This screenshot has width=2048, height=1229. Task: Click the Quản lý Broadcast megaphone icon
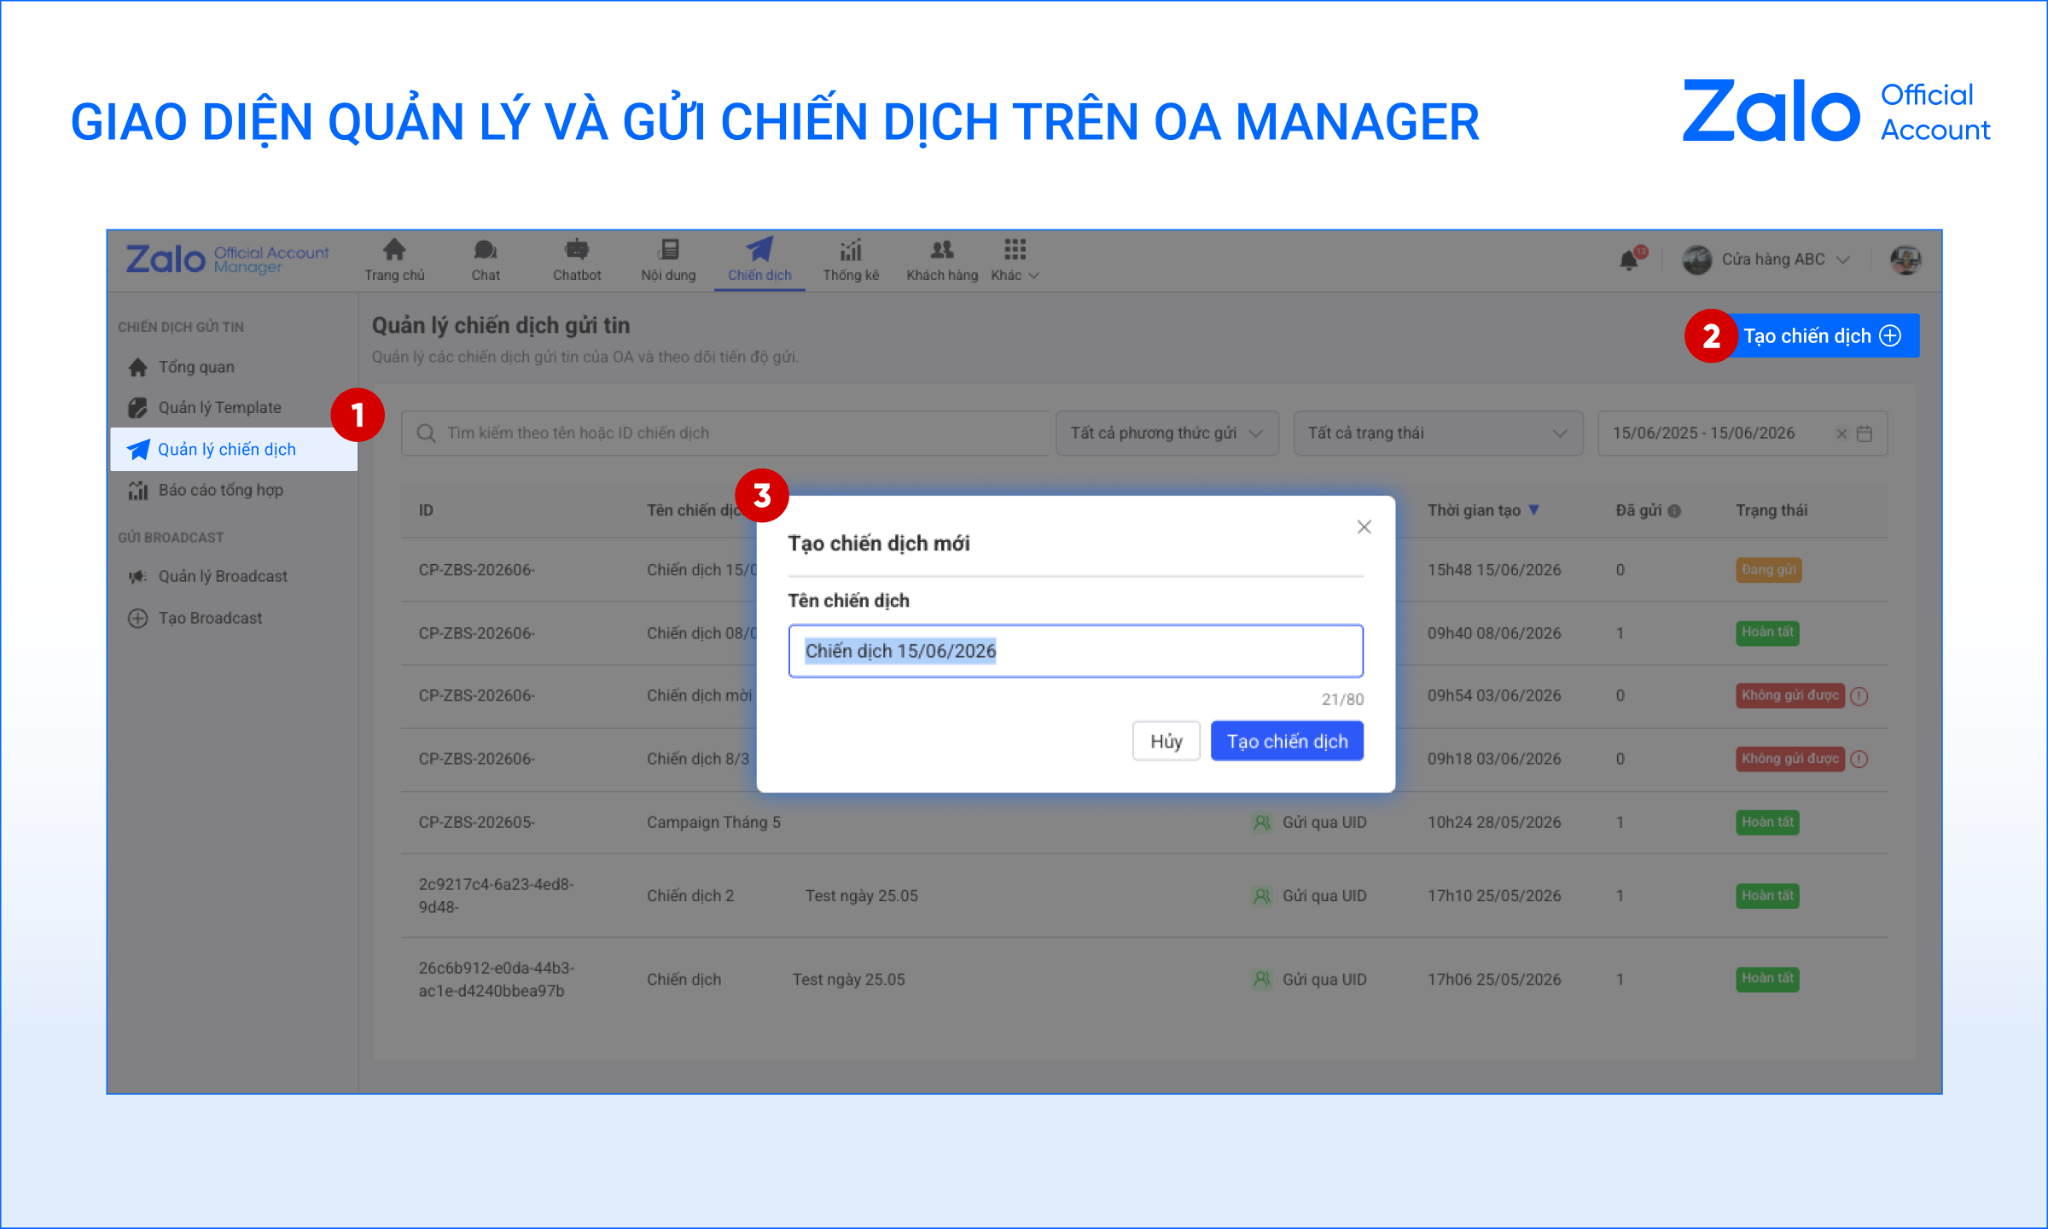click(x=138, y=577)
